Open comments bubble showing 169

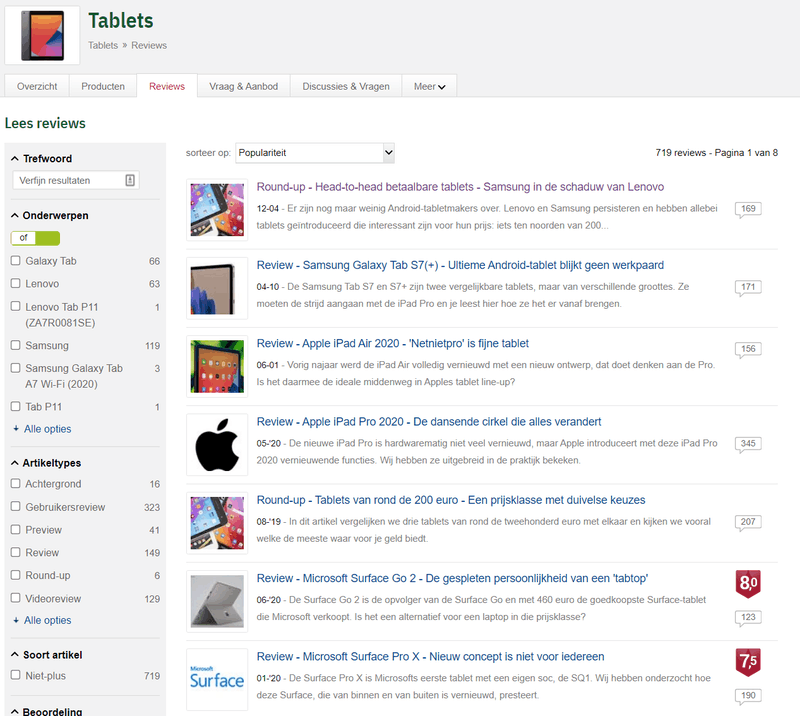[x=748, y=209]
